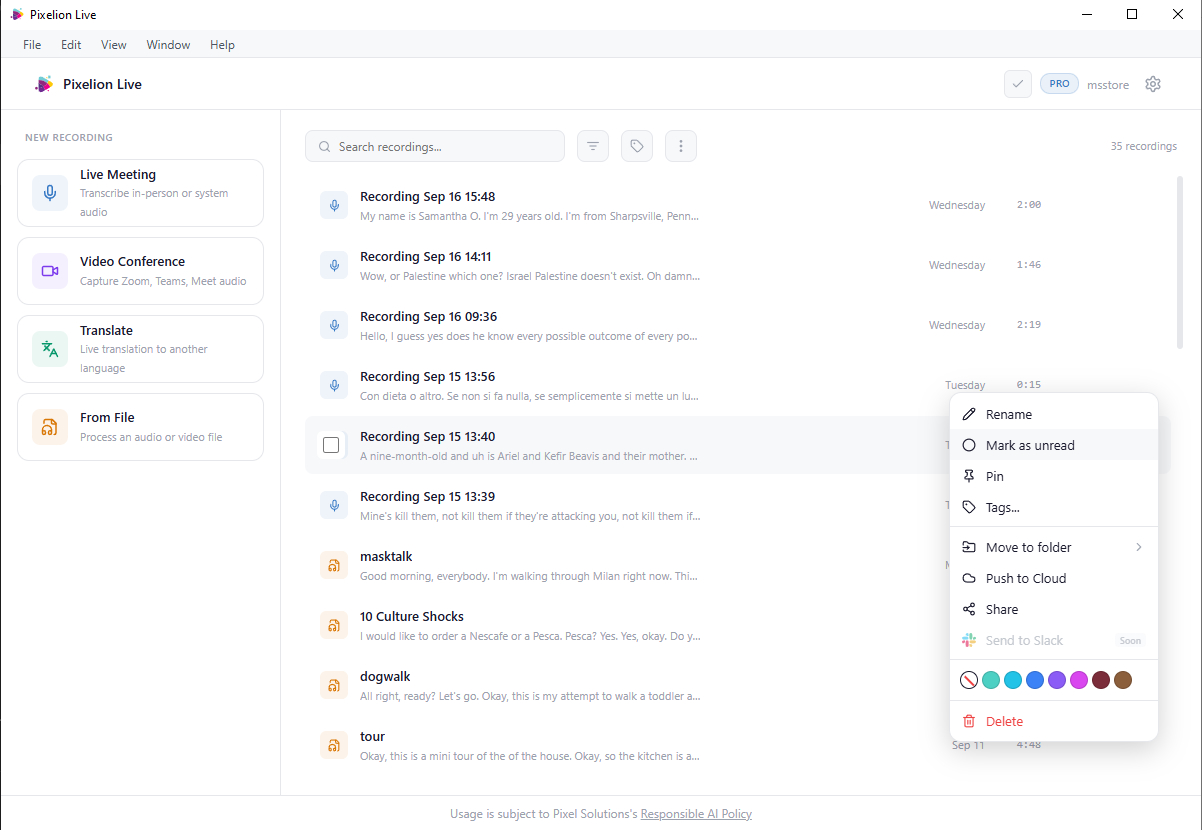Click the From File audio icon

[x=50, y=427]
